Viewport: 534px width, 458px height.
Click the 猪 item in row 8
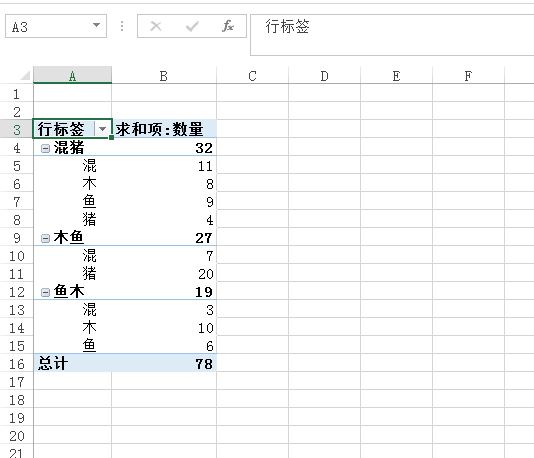point(89,220)
